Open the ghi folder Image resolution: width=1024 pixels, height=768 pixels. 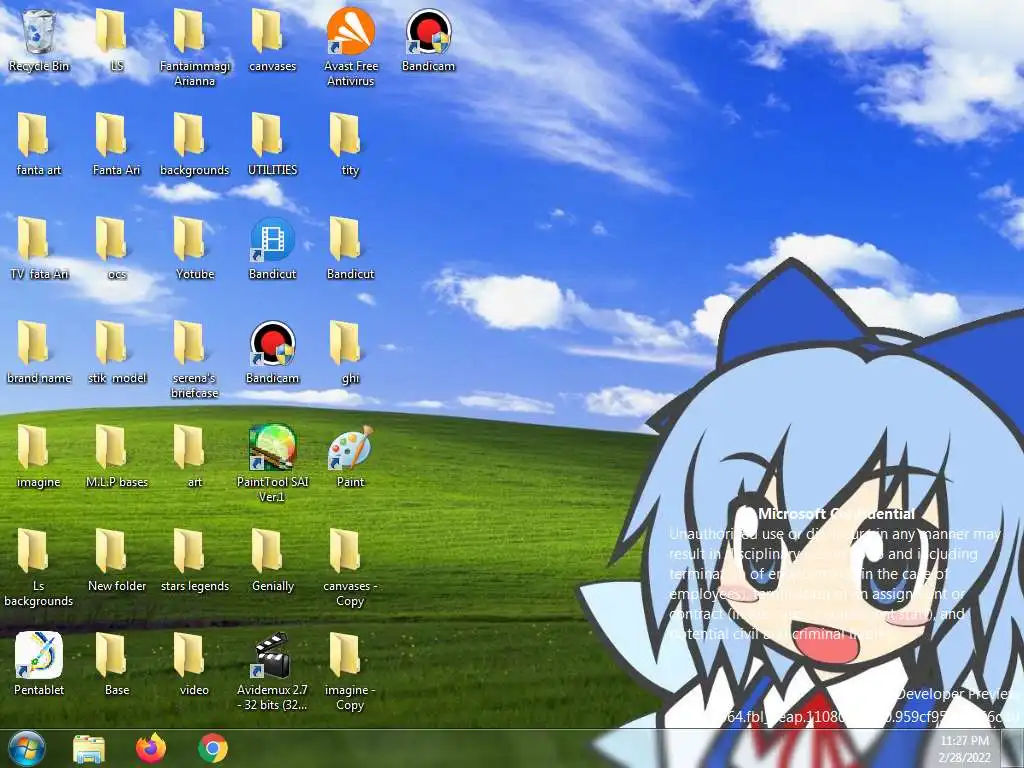click(351, 352)
